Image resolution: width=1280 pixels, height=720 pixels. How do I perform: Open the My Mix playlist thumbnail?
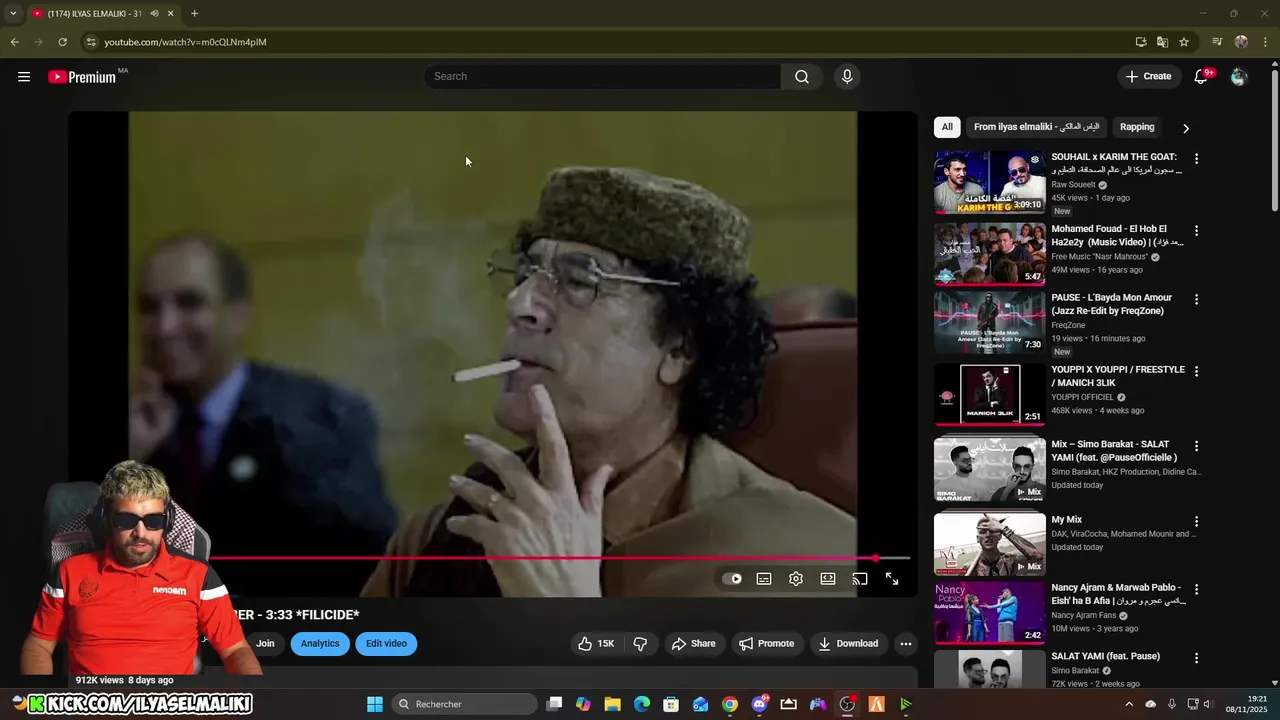point(990,544)
